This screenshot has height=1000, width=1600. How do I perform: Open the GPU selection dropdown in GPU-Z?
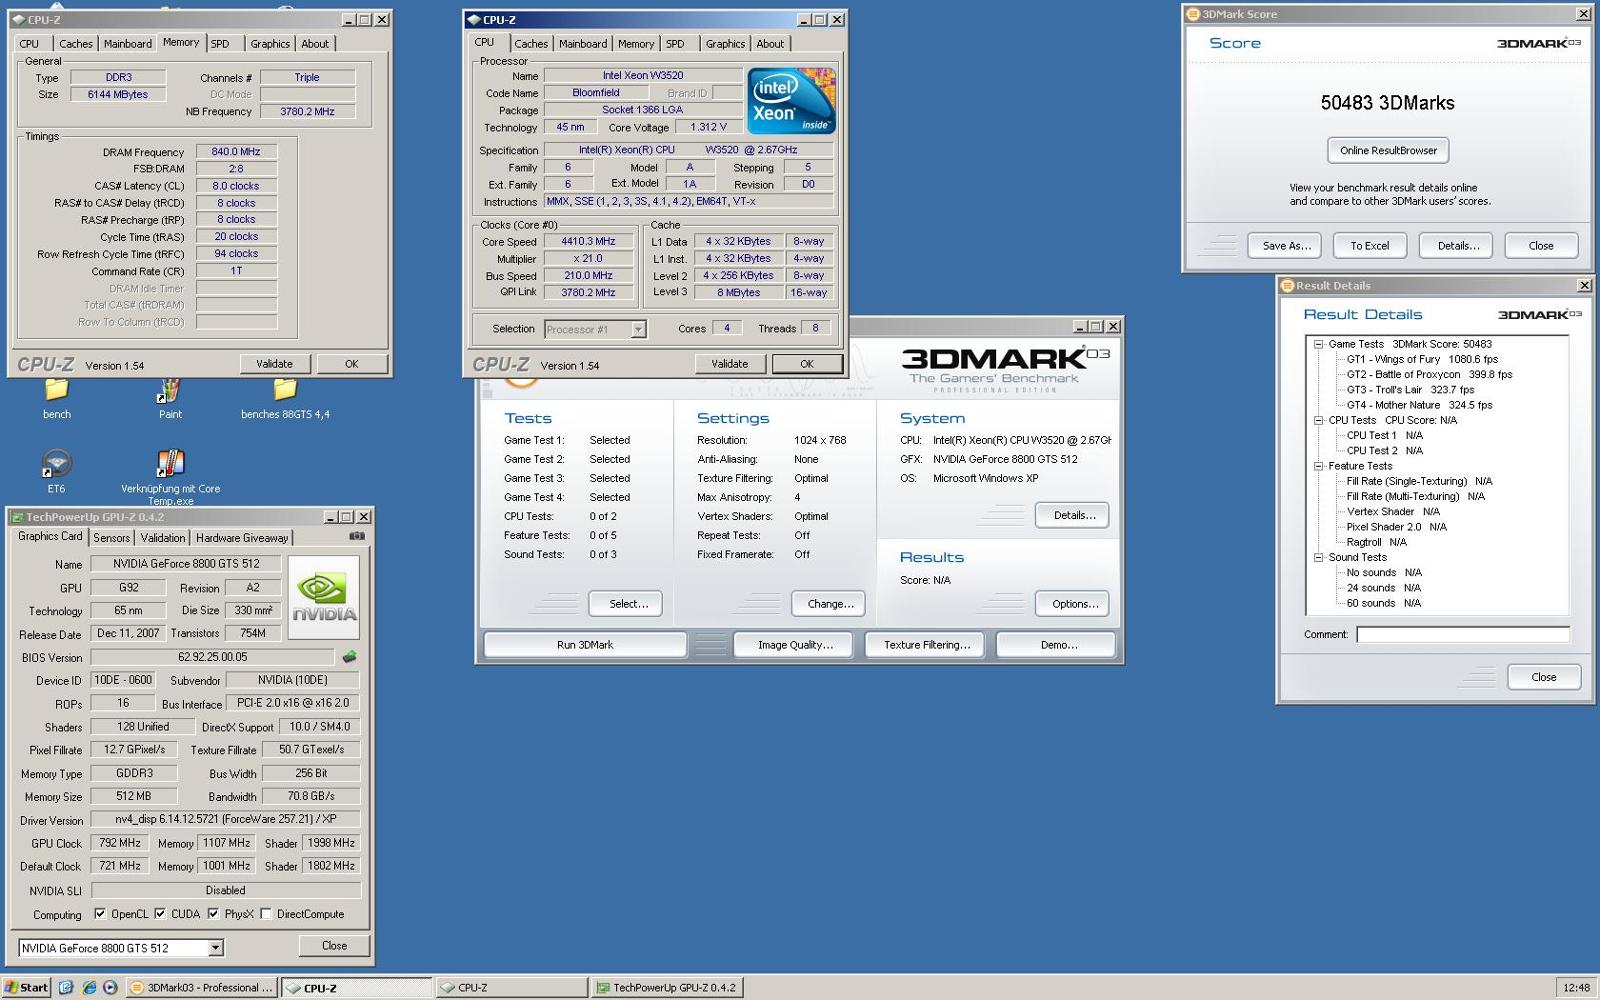(215, 948)
